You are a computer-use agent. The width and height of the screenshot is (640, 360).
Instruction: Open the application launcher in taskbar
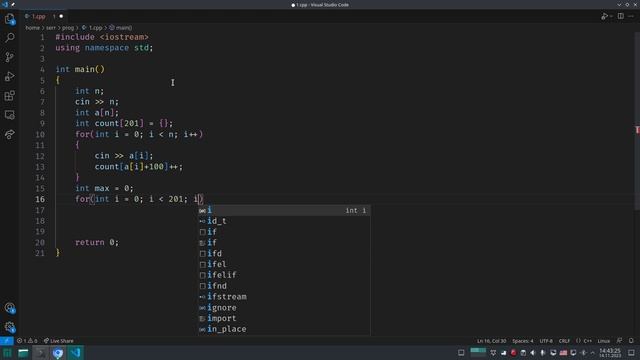(7, 353)
